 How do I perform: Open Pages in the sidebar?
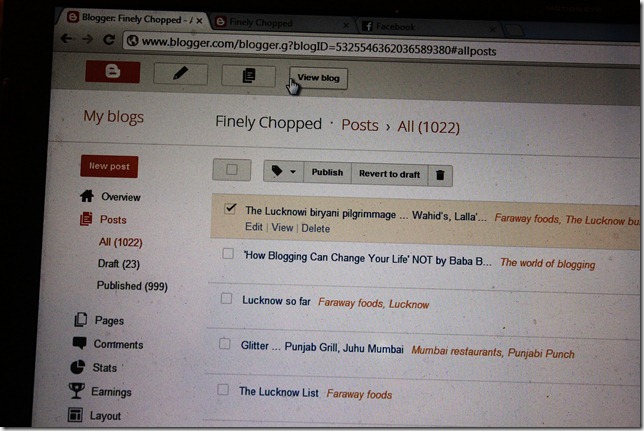click(109, 320)
